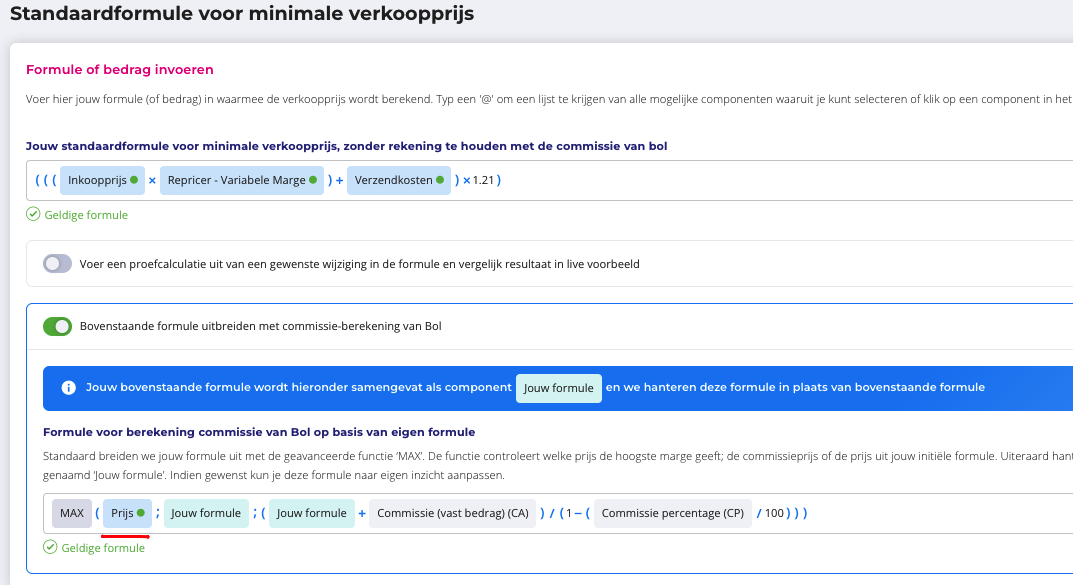
Task: Select the Repricer - Variabele Marge chip
Action: pos(236,180)
